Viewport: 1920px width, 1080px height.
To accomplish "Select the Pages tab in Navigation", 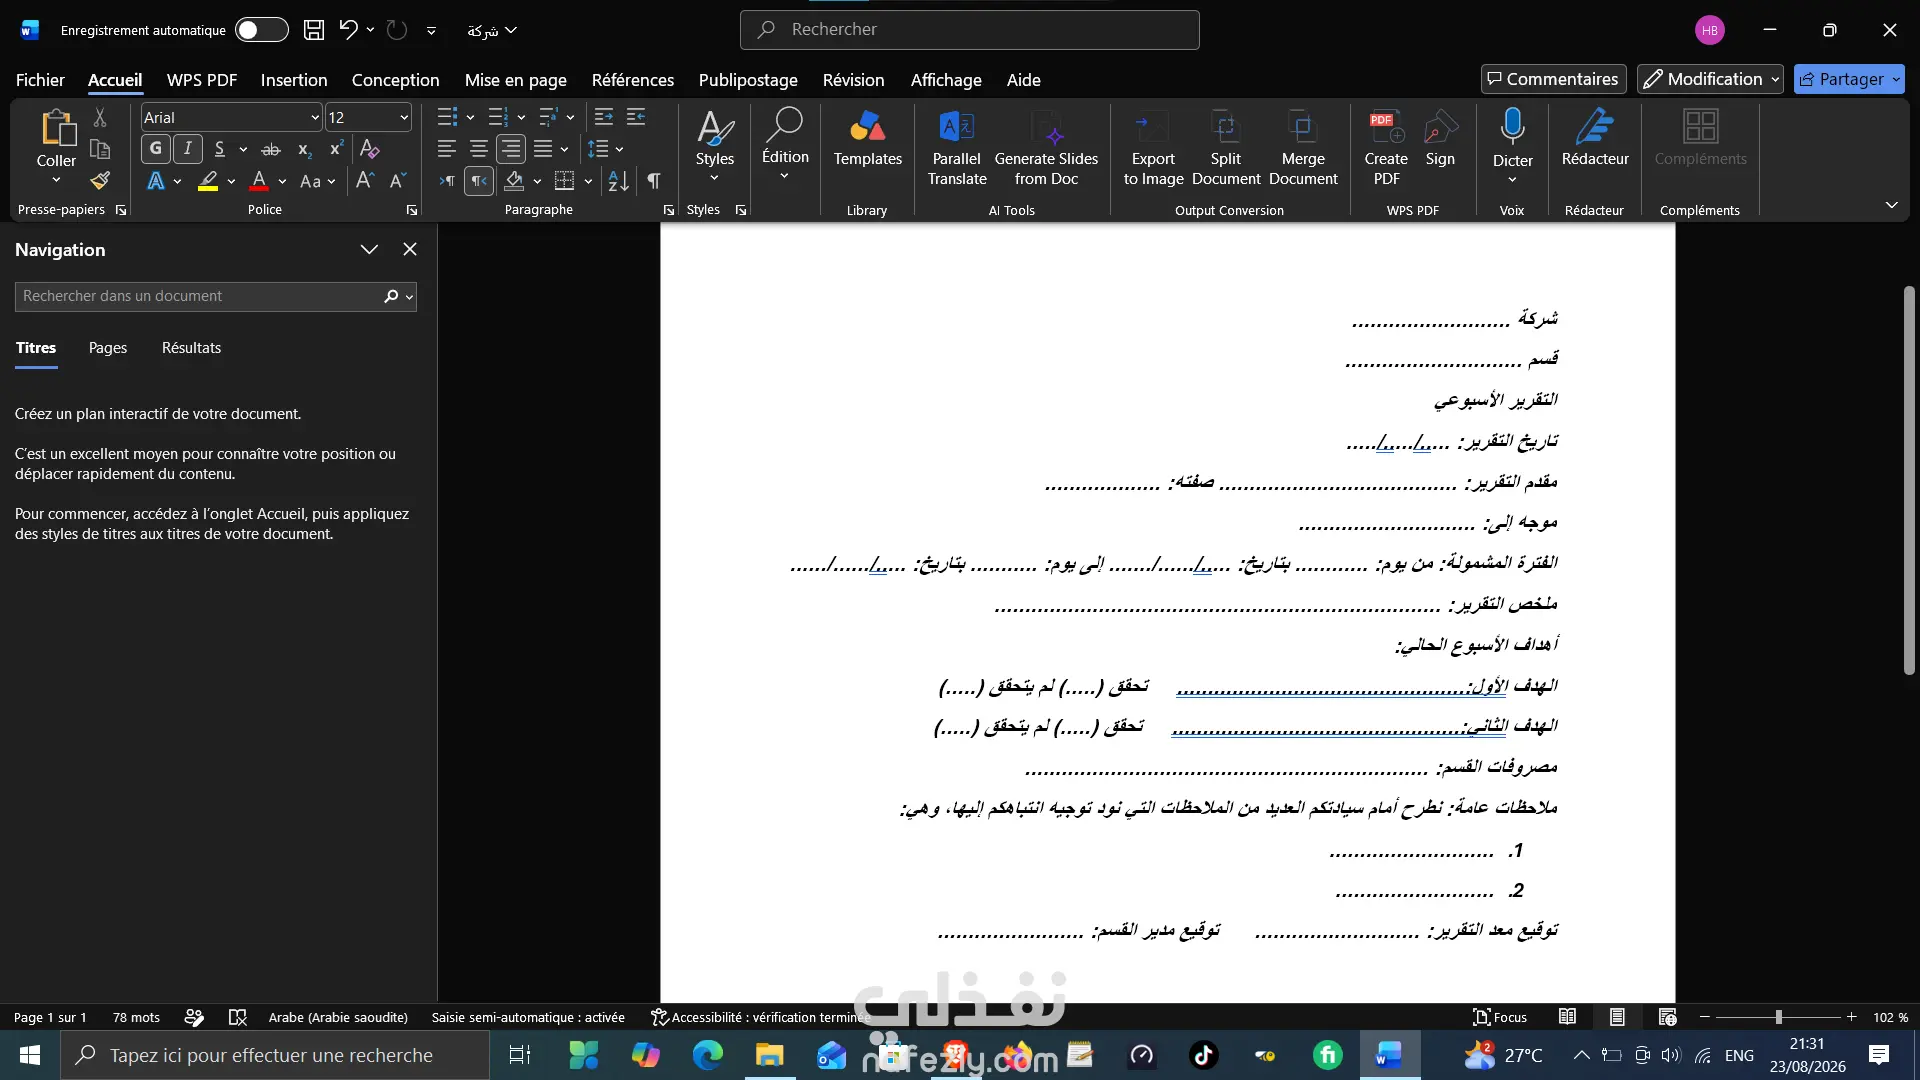I will click(108, 348).
